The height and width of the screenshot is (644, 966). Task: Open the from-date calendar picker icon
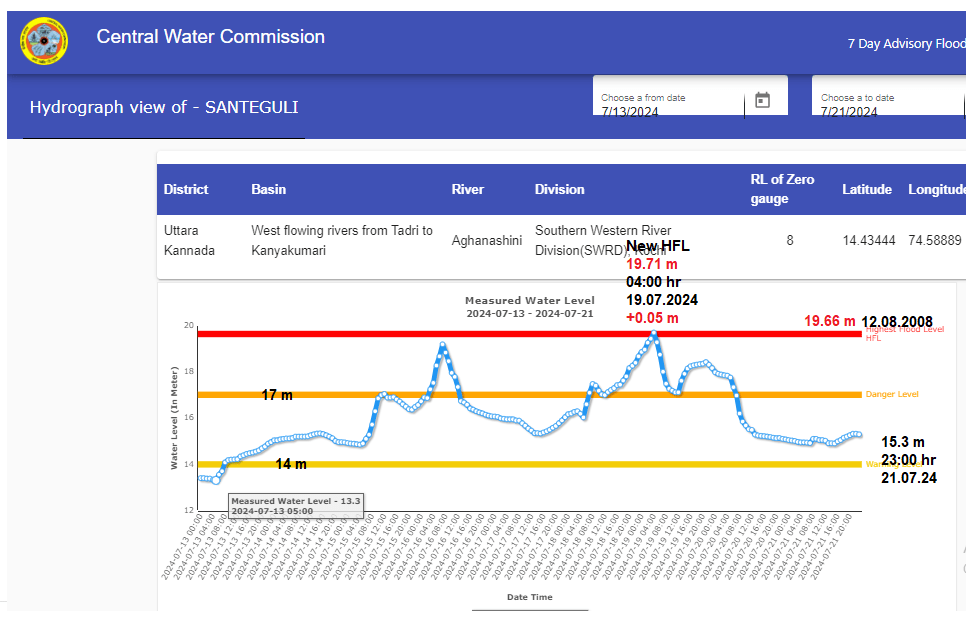click(762, 100)
